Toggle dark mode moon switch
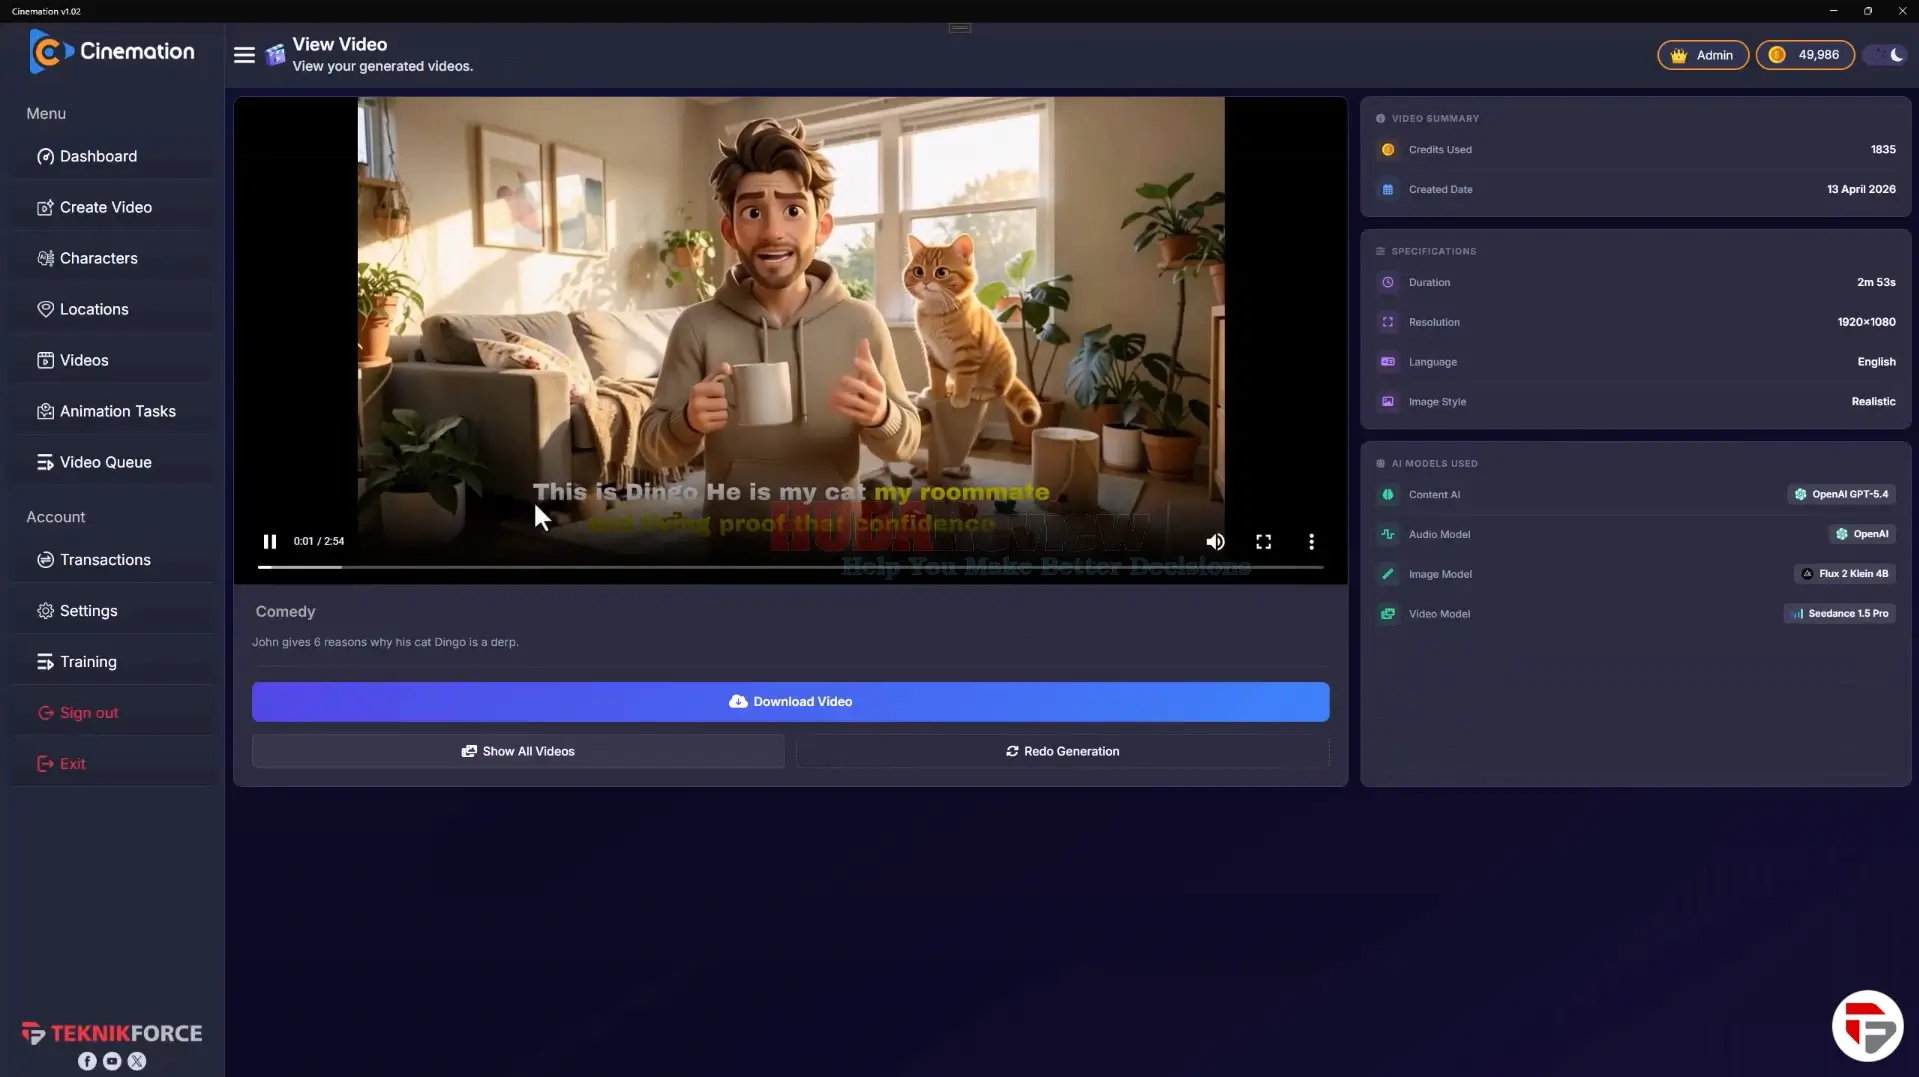 point(1886,55)
